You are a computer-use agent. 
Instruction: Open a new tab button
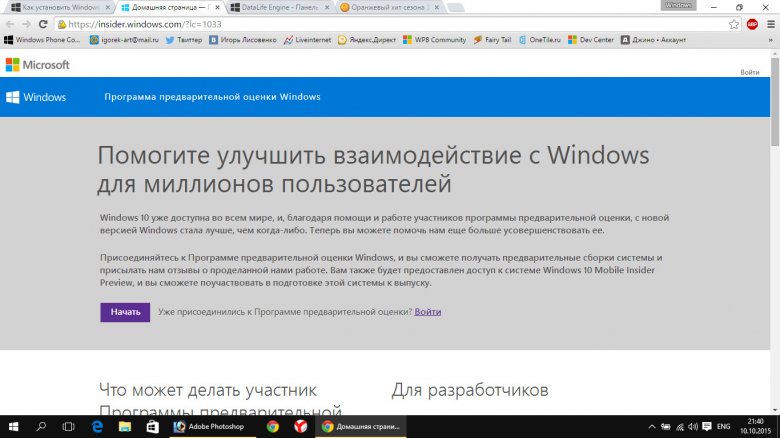(x=455, y=7)
